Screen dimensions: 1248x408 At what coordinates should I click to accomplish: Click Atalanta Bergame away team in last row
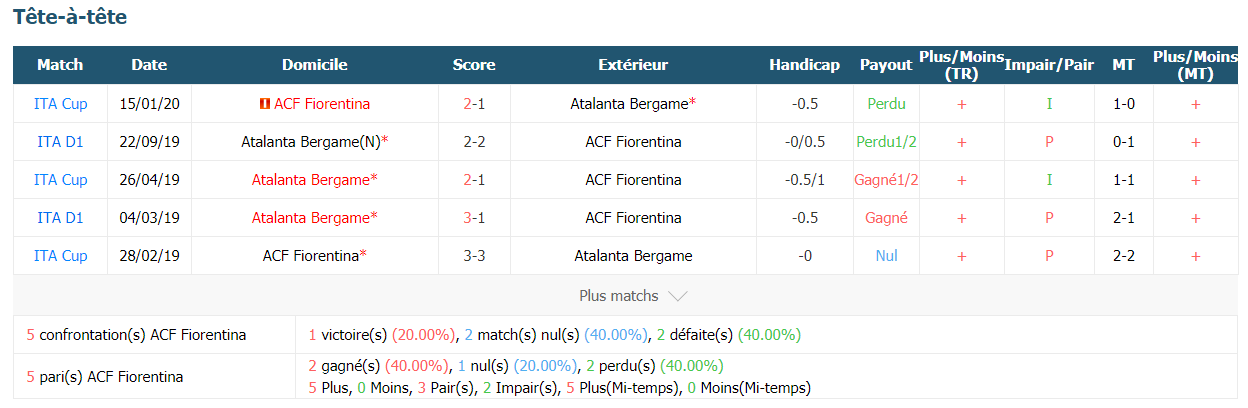tap(633, 256)
